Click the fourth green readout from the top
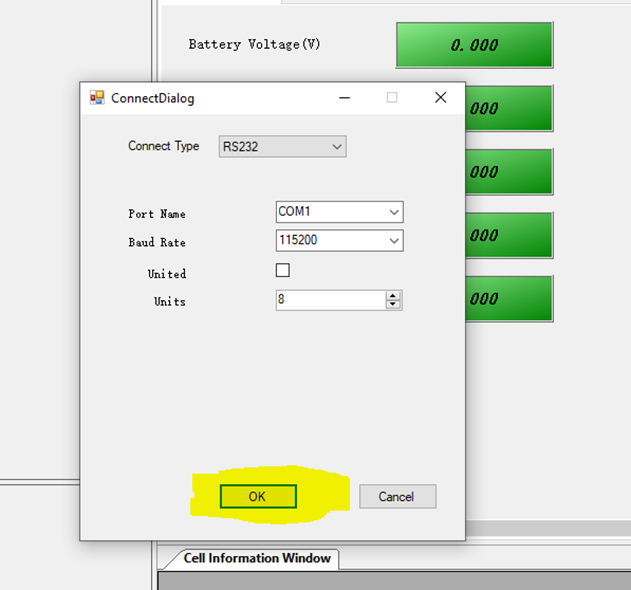This screenshot has height=590, width=631. point(508,235)
